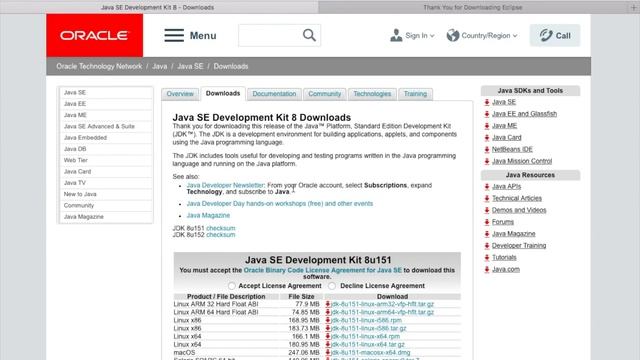Image resolution: width=640 pixels, height=360 pixels.
Task: Click download arrow icon beside Java EE and Glassfish
Action: tap(487, 114)
